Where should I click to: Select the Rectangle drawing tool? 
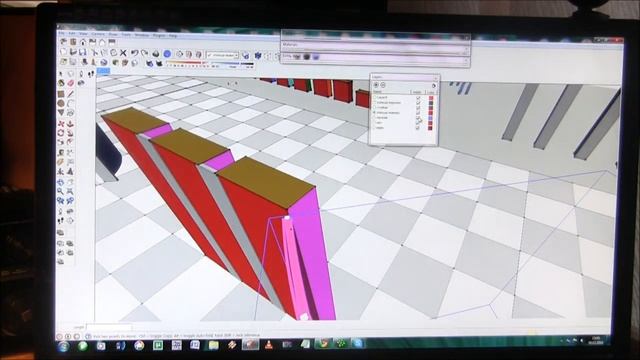(x=61, y=94)
